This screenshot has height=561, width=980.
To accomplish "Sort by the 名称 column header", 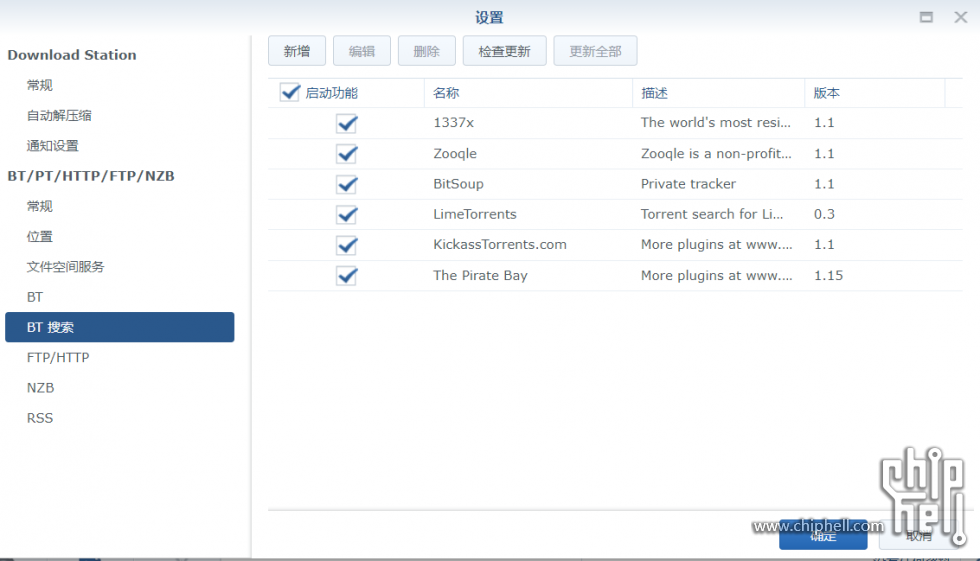I will (528, 93).
